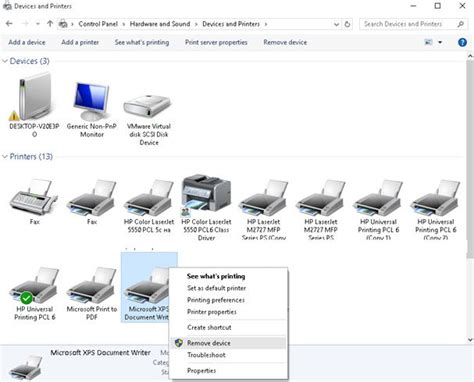Select the HP LaserJet M2727 MFP Series PS (Copy) printer
474x382 pixels.
click(263, 197)
